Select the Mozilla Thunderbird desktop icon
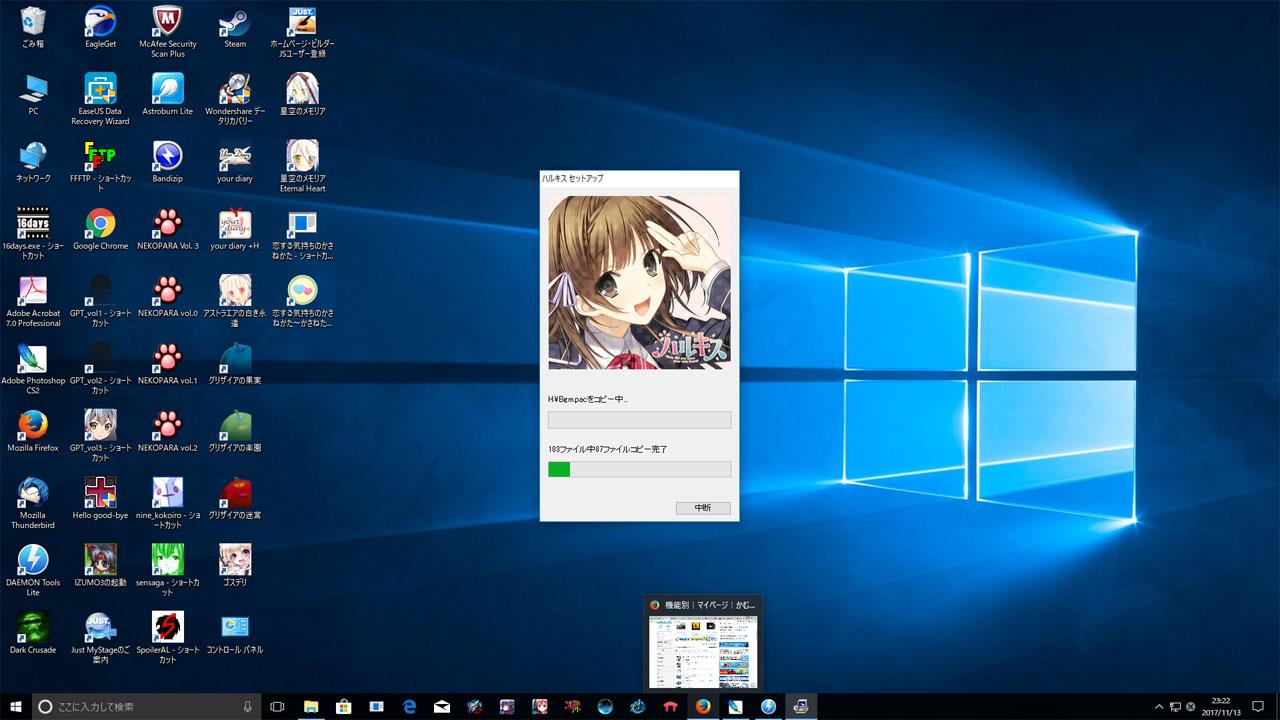Screen dimensions: 1280x720 point(33,502)
